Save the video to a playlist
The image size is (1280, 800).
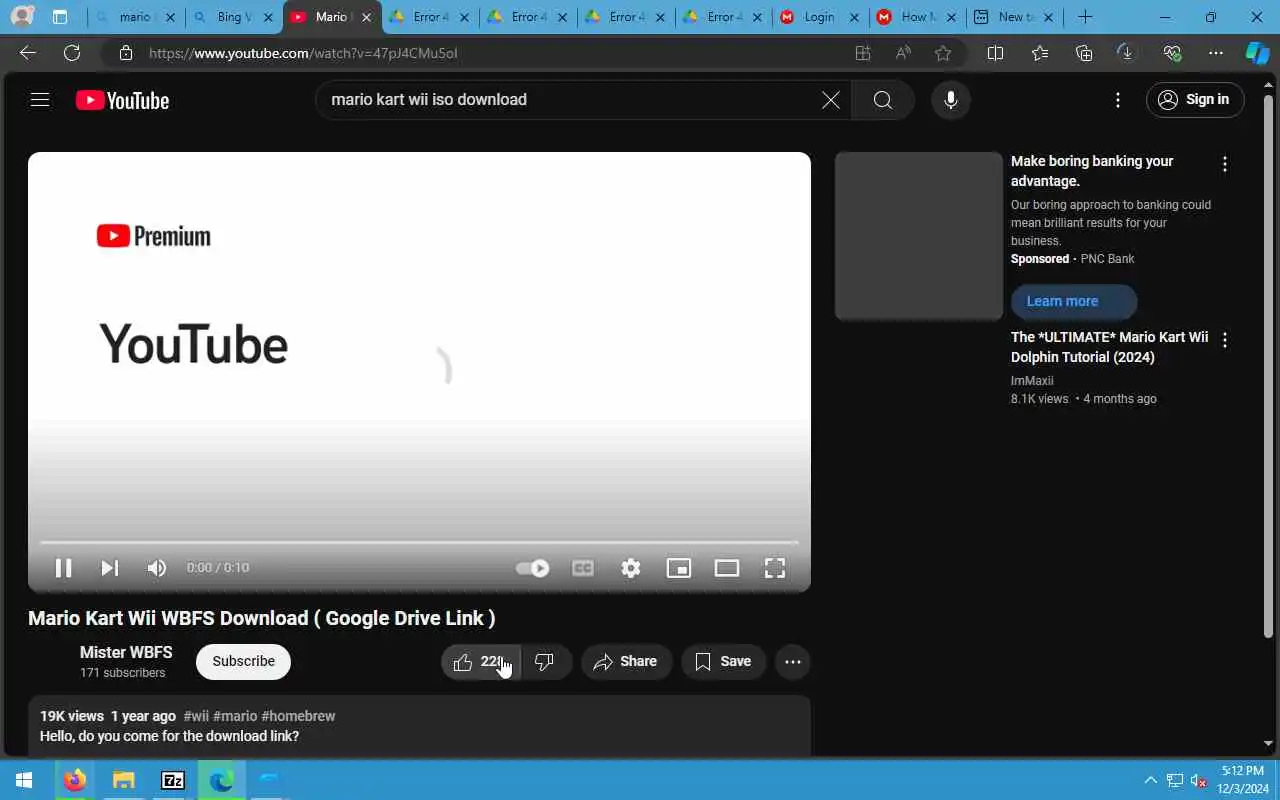pos(723,662)
